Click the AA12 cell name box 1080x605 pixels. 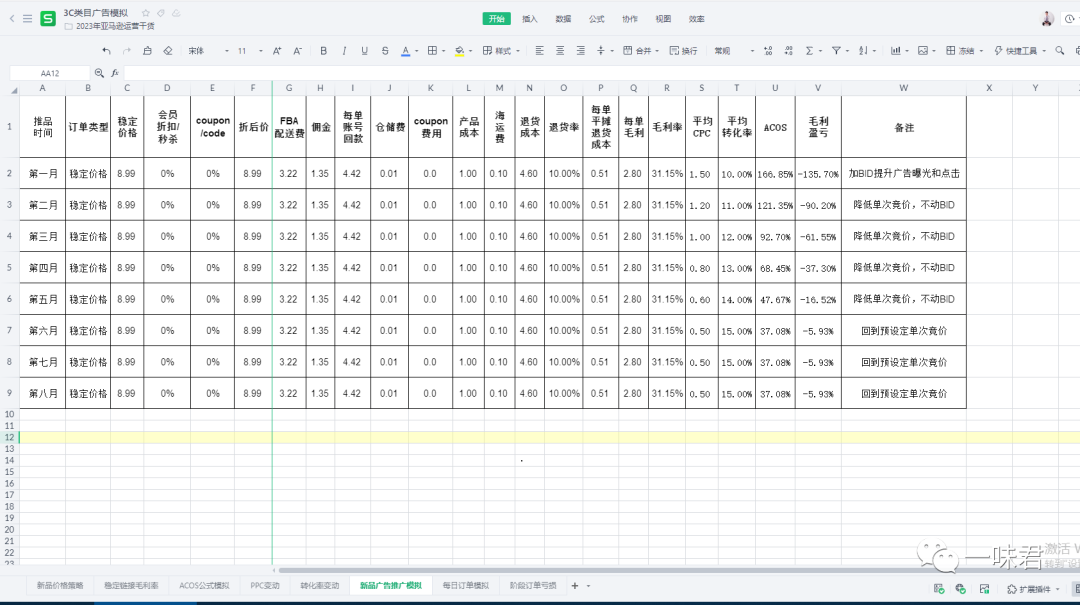(x=50, y=73)
